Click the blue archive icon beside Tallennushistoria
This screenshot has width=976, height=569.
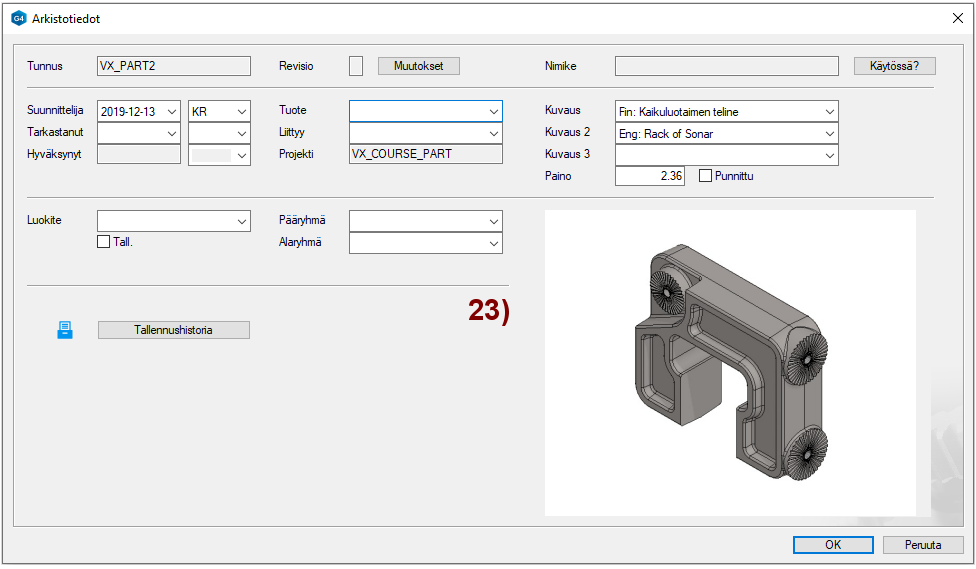pos(65,330)
